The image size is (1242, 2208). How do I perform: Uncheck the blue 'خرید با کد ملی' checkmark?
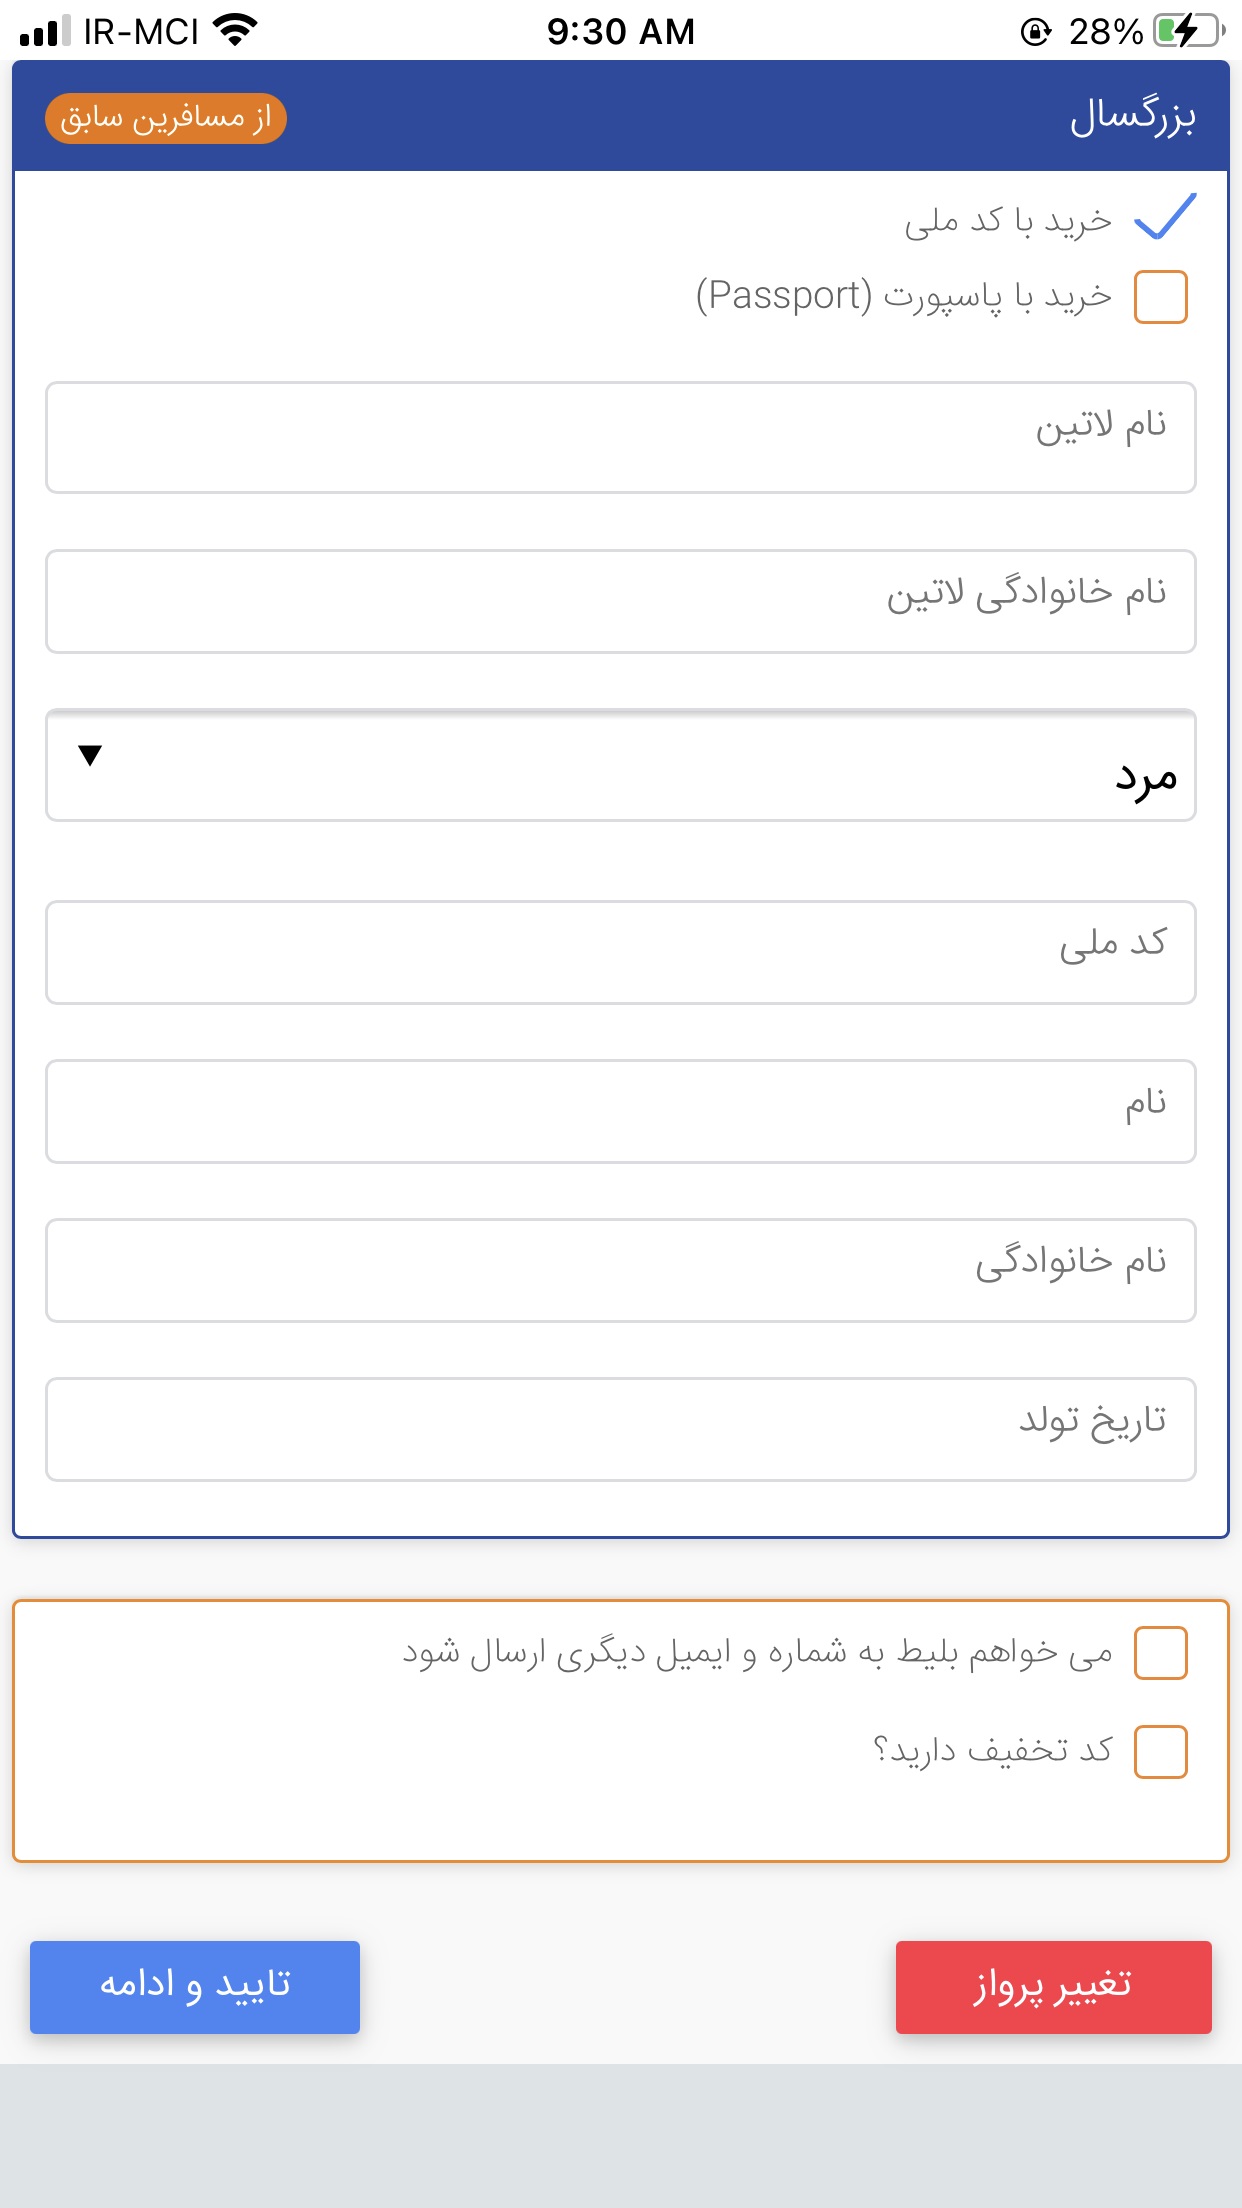coord(1164,217)
